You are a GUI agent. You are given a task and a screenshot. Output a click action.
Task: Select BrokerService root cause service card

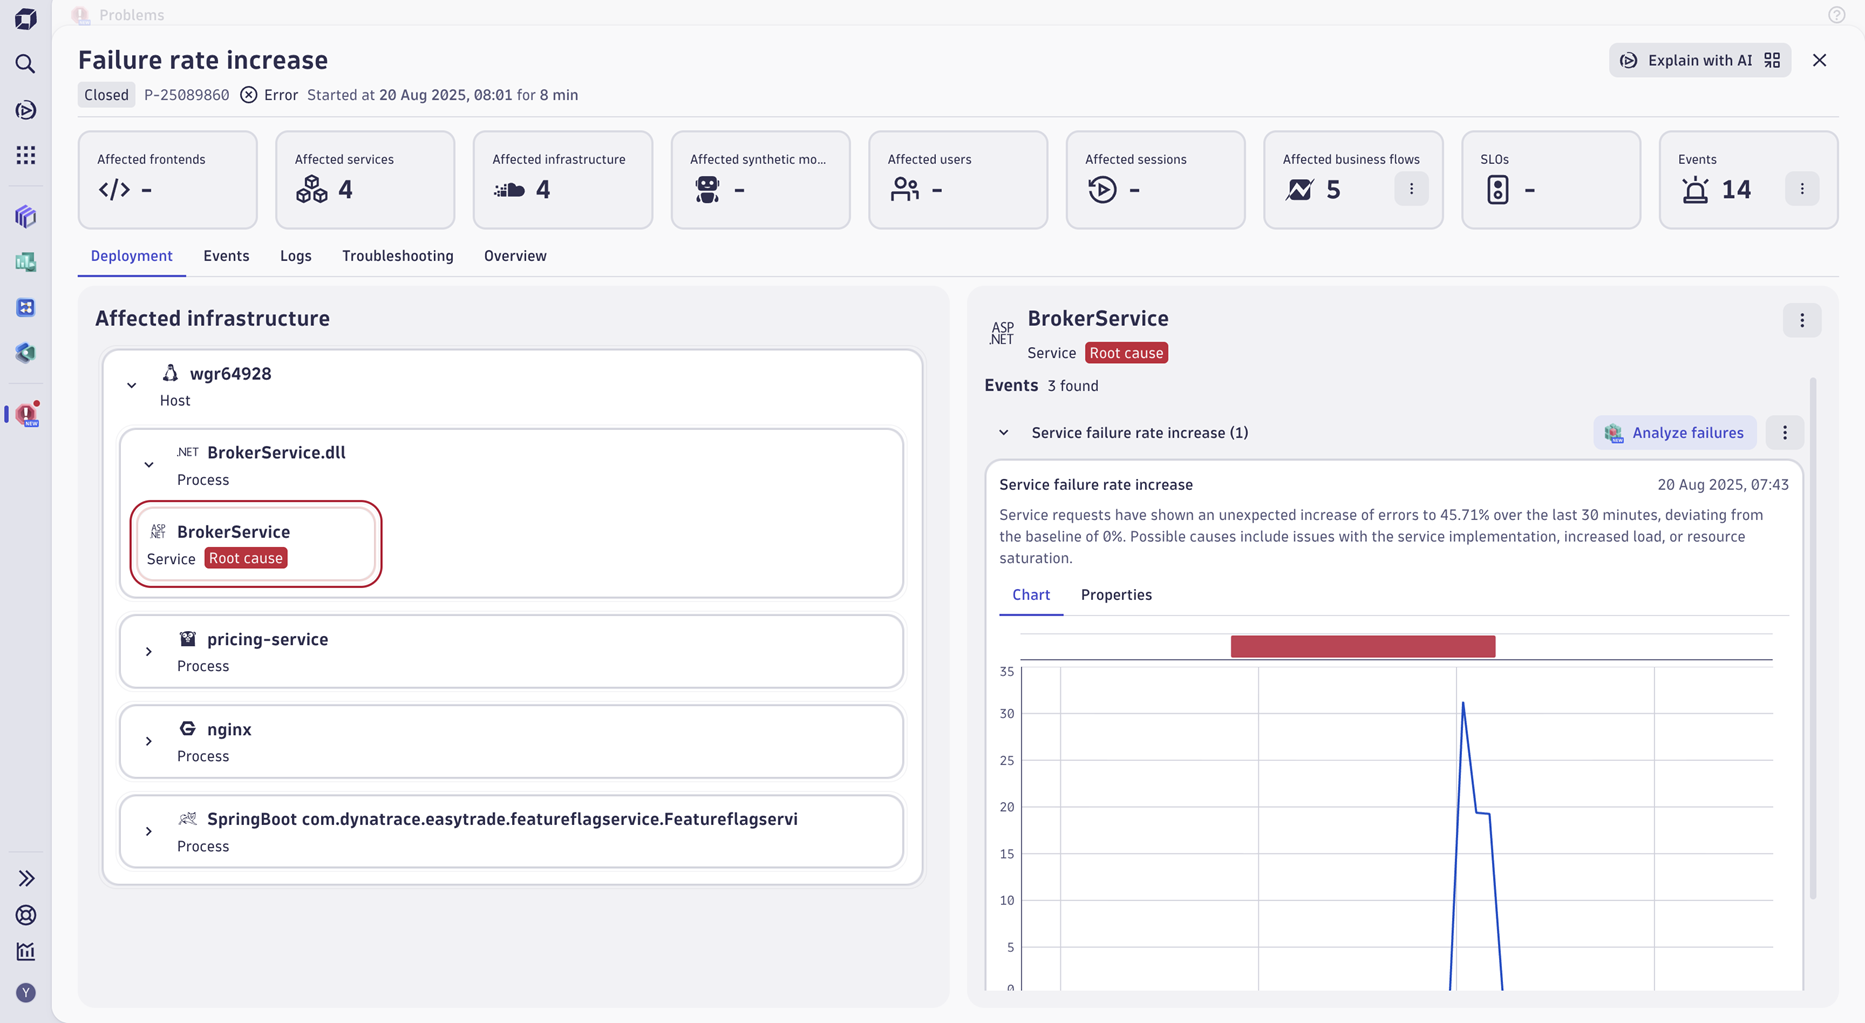(x=256, y=544)
